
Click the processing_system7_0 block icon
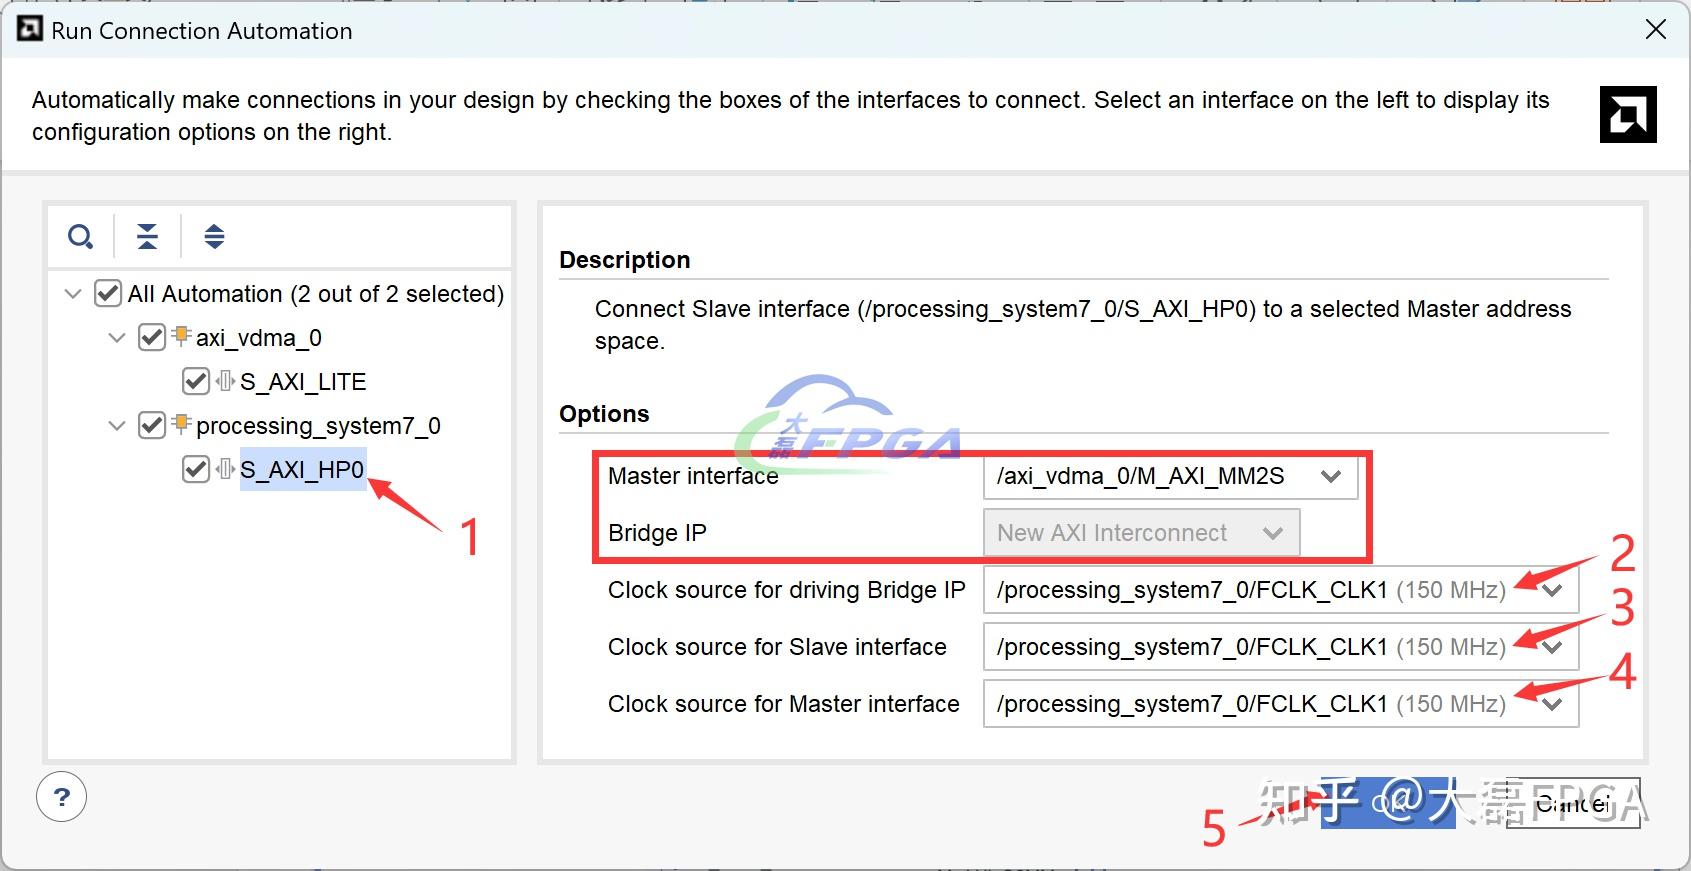(181, 424)
